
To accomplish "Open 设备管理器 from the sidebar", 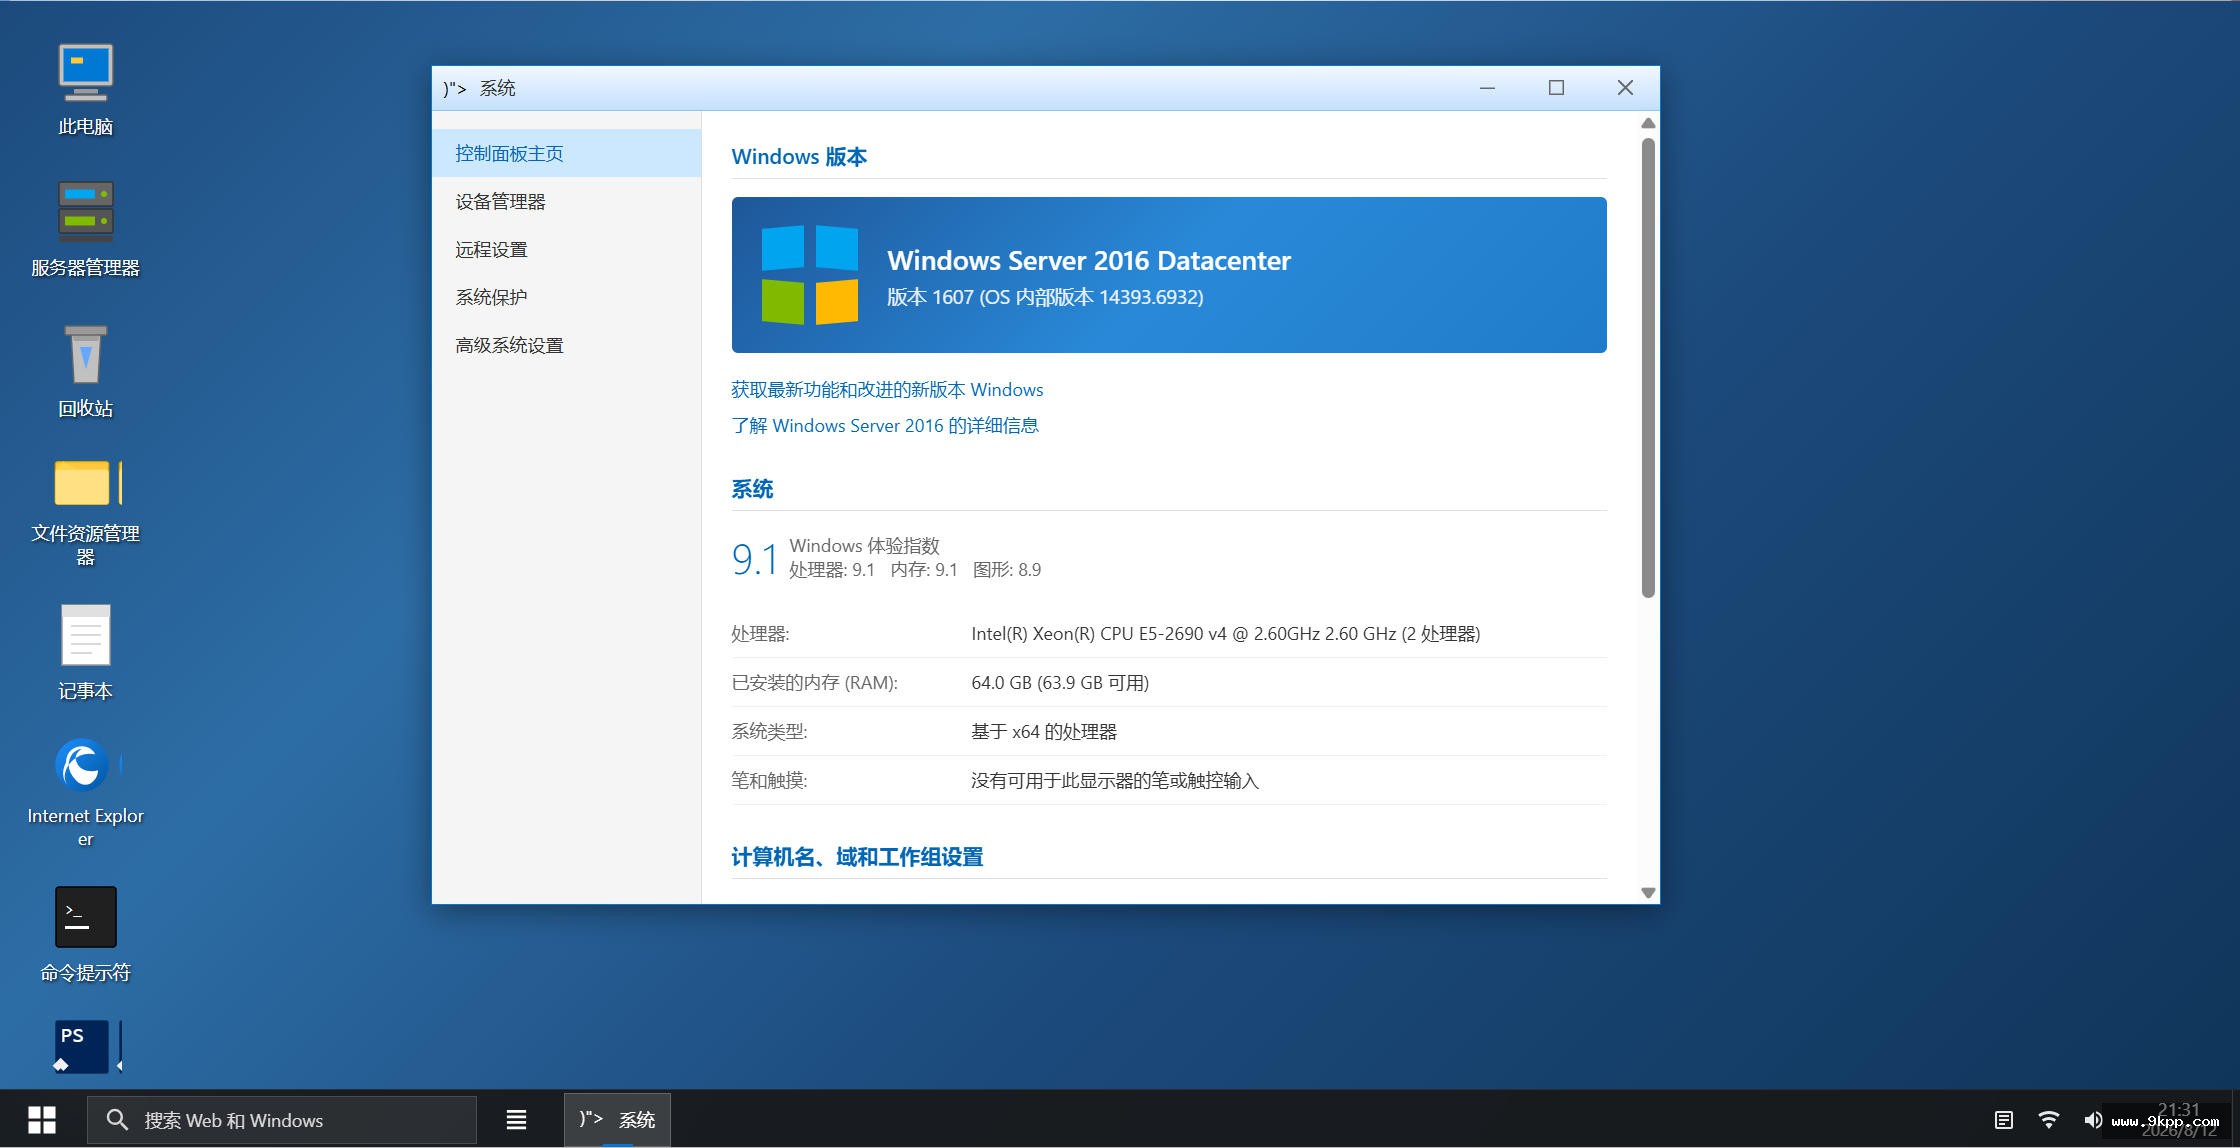I will point(566,201).
